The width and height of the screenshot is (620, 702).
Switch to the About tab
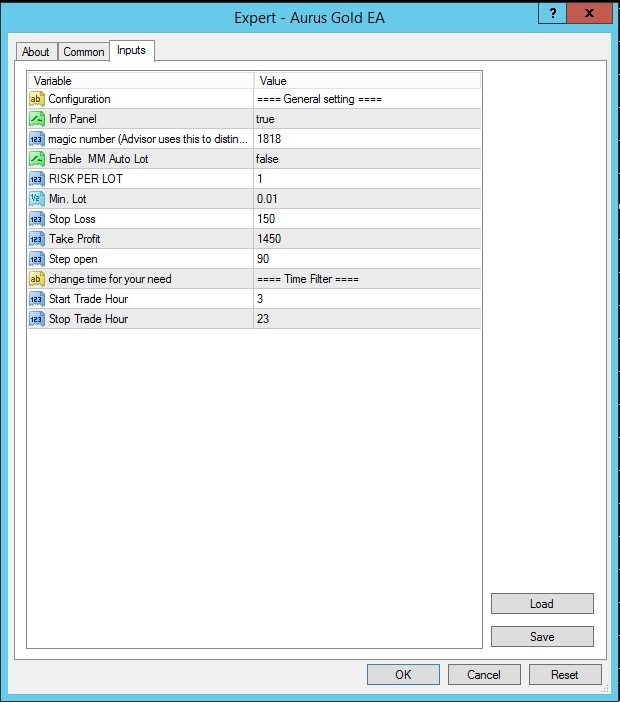[36, 52]
